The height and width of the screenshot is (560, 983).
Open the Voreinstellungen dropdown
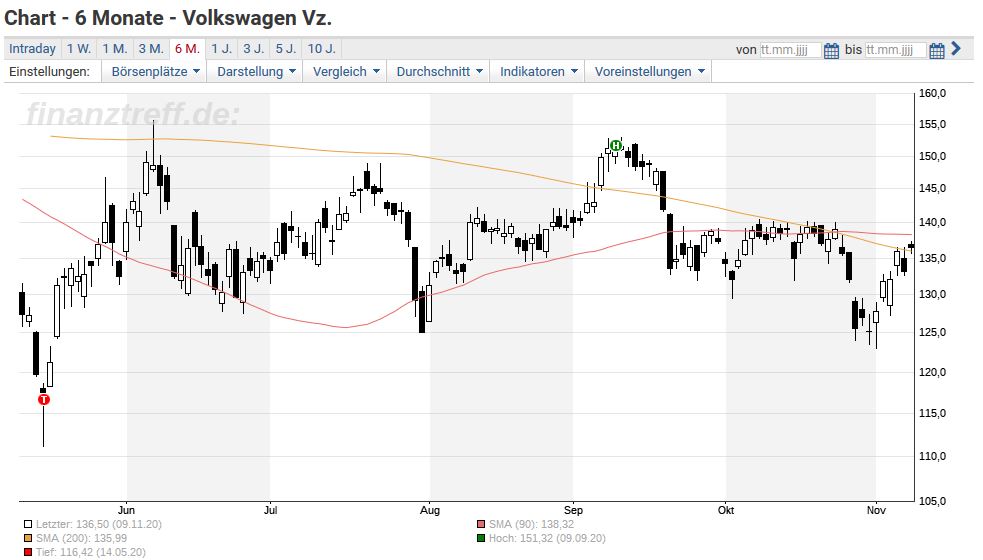coord(649,71)
